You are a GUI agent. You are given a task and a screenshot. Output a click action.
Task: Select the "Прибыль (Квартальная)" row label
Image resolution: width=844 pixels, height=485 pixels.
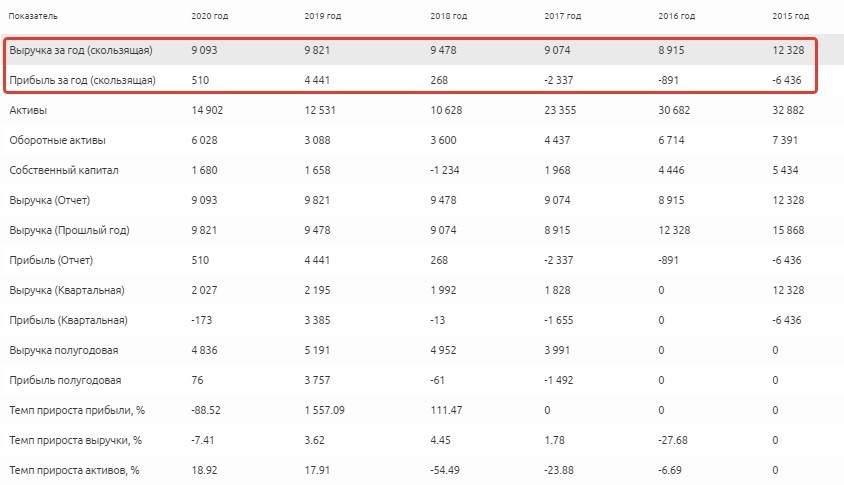(67, 320)
